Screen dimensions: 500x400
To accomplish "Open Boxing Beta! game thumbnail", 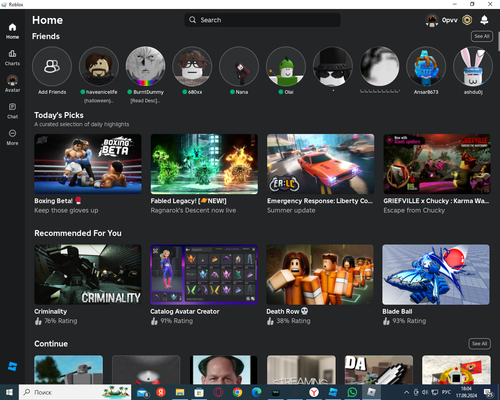I will point(88,164).
